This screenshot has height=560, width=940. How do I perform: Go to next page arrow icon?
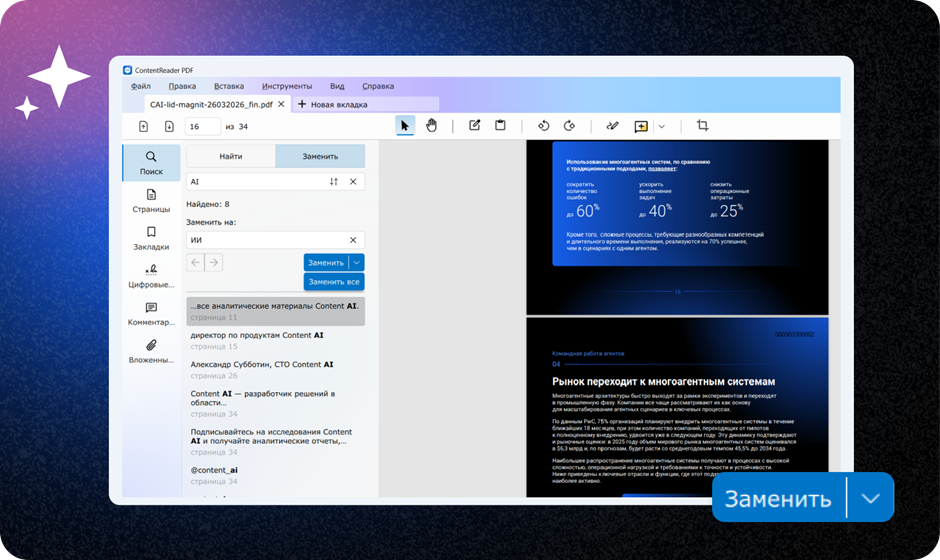(169, 127)
